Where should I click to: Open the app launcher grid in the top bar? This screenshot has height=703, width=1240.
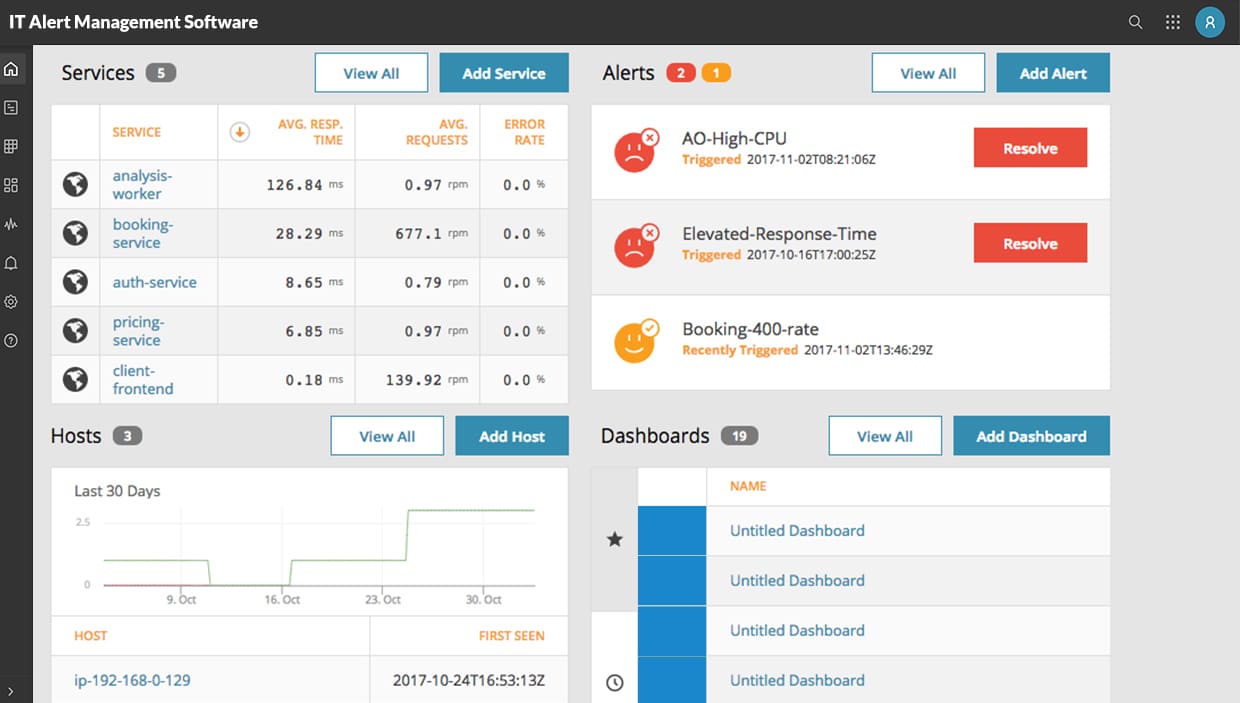point(1172,21)
